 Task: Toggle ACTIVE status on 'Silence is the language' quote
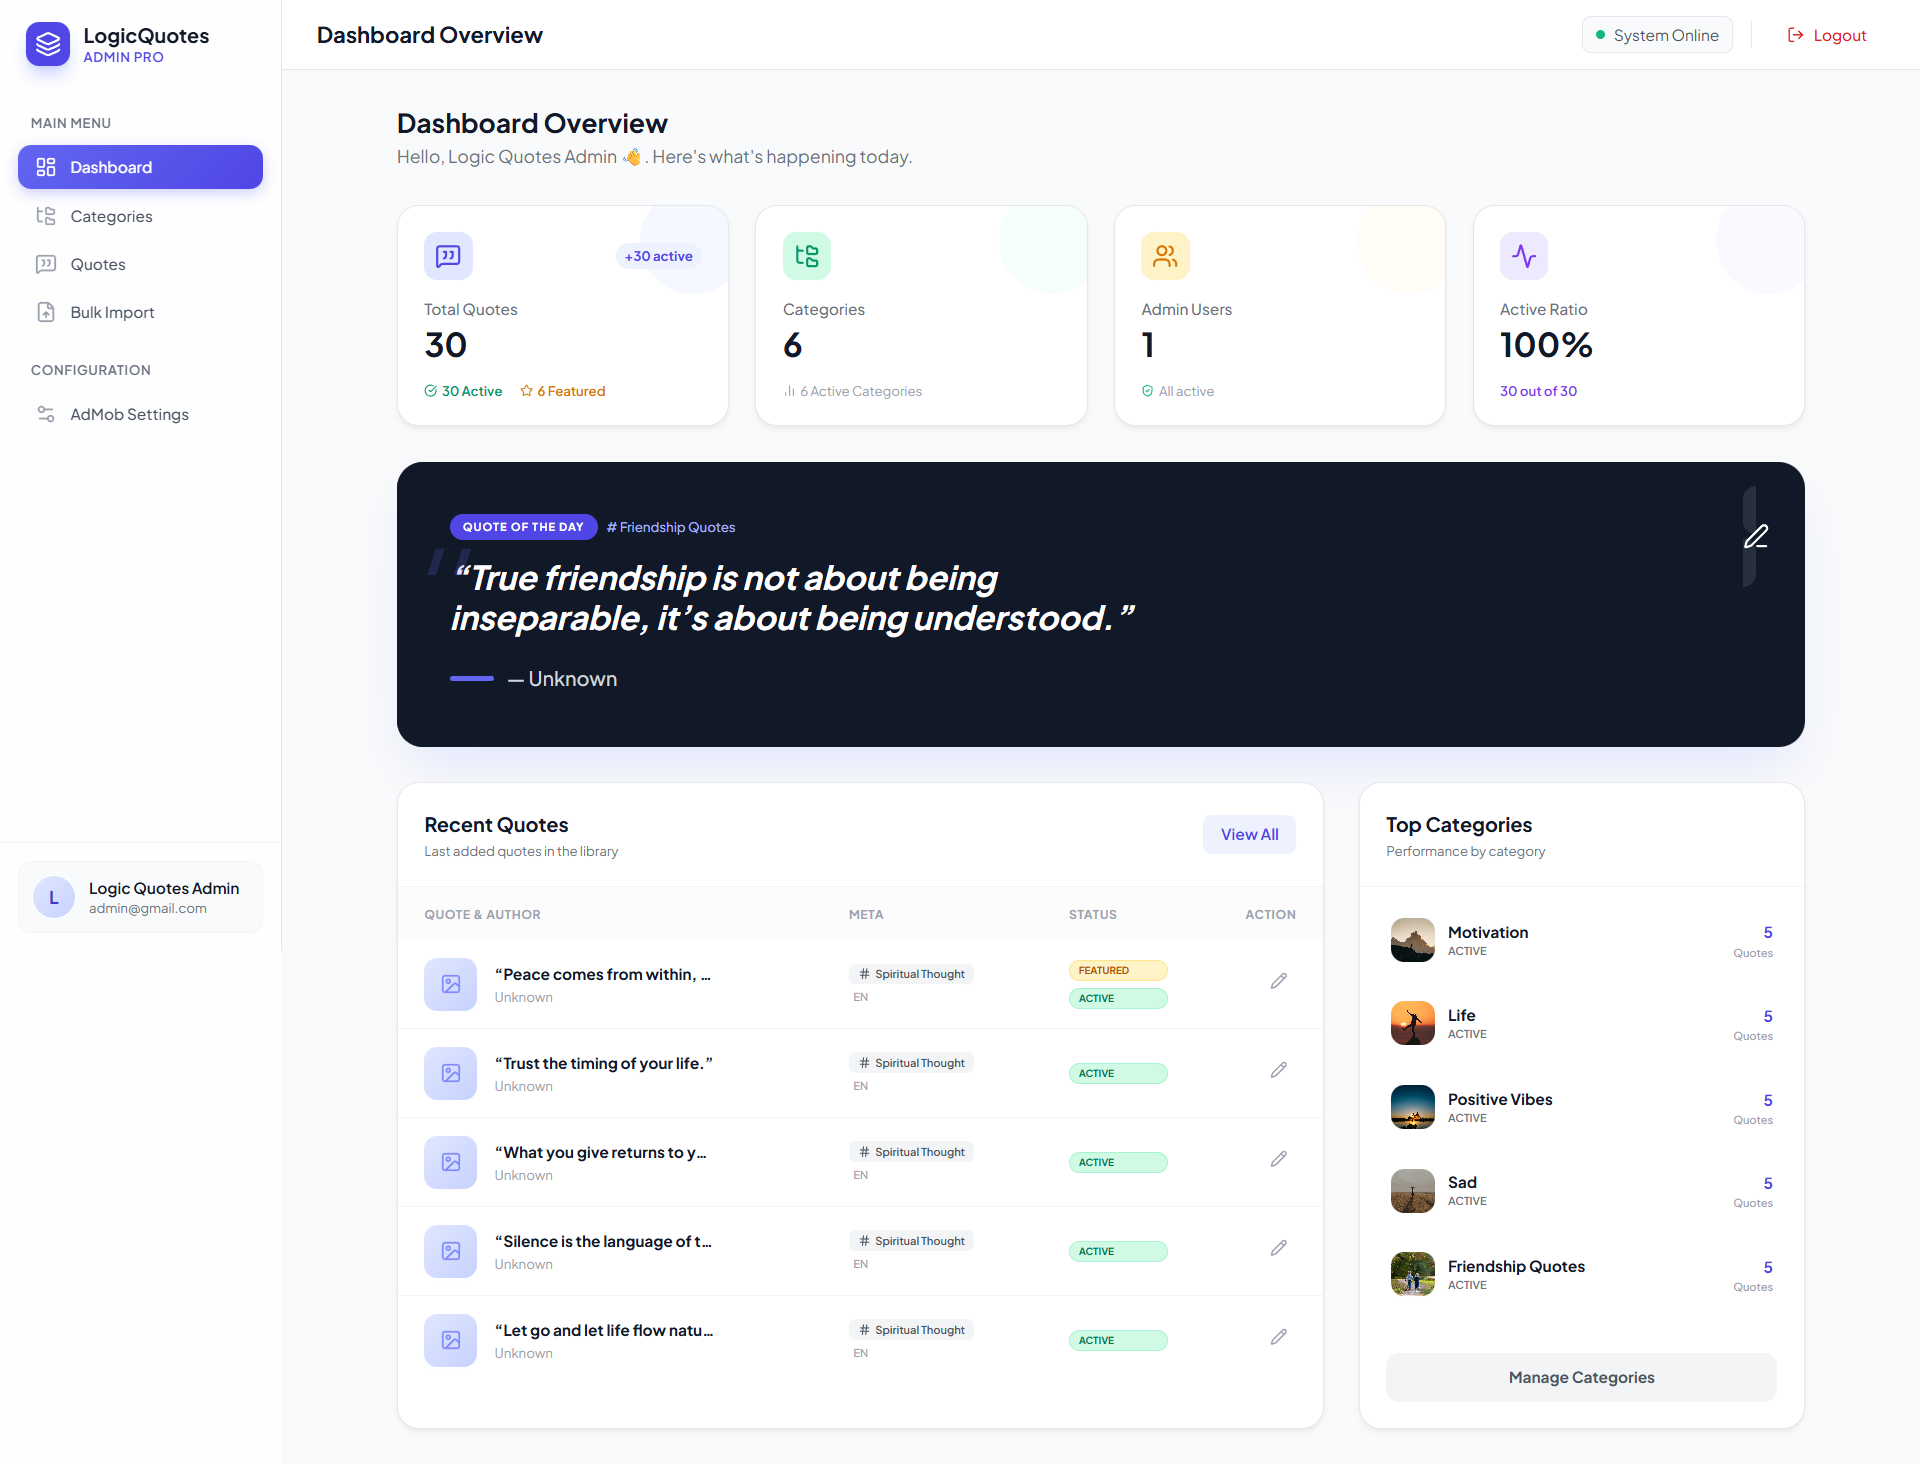tap(1117, 1251)
